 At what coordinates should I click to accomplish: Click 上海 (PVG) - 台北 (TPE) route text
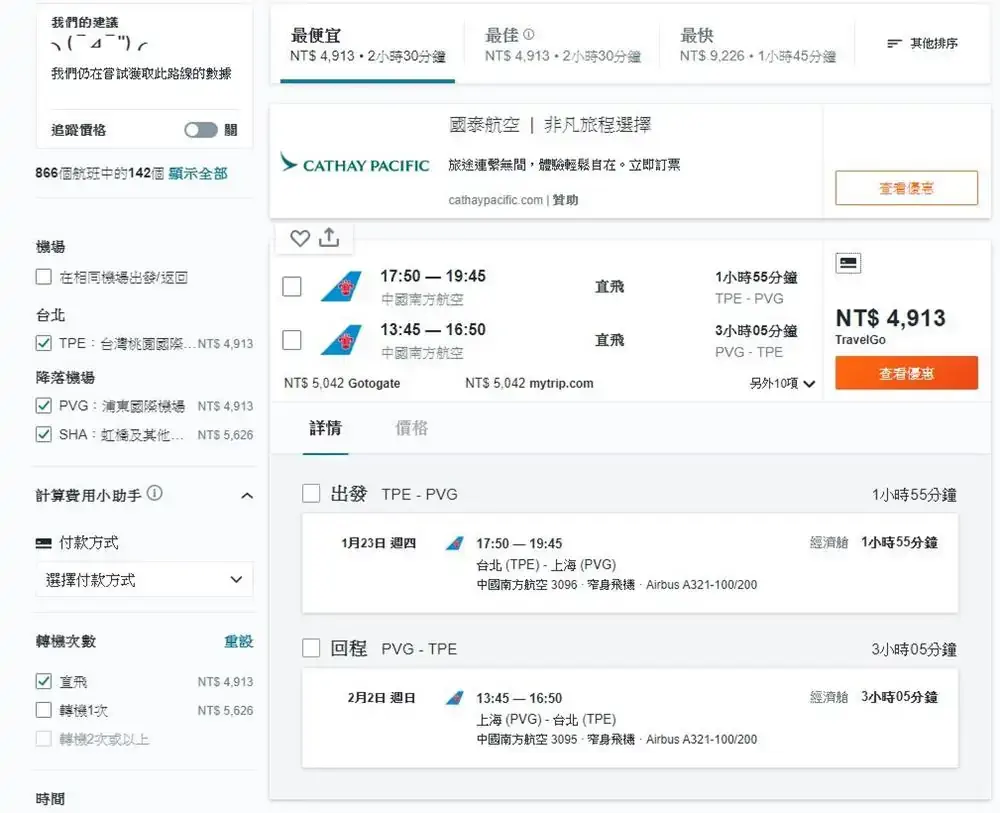(546, 720)
